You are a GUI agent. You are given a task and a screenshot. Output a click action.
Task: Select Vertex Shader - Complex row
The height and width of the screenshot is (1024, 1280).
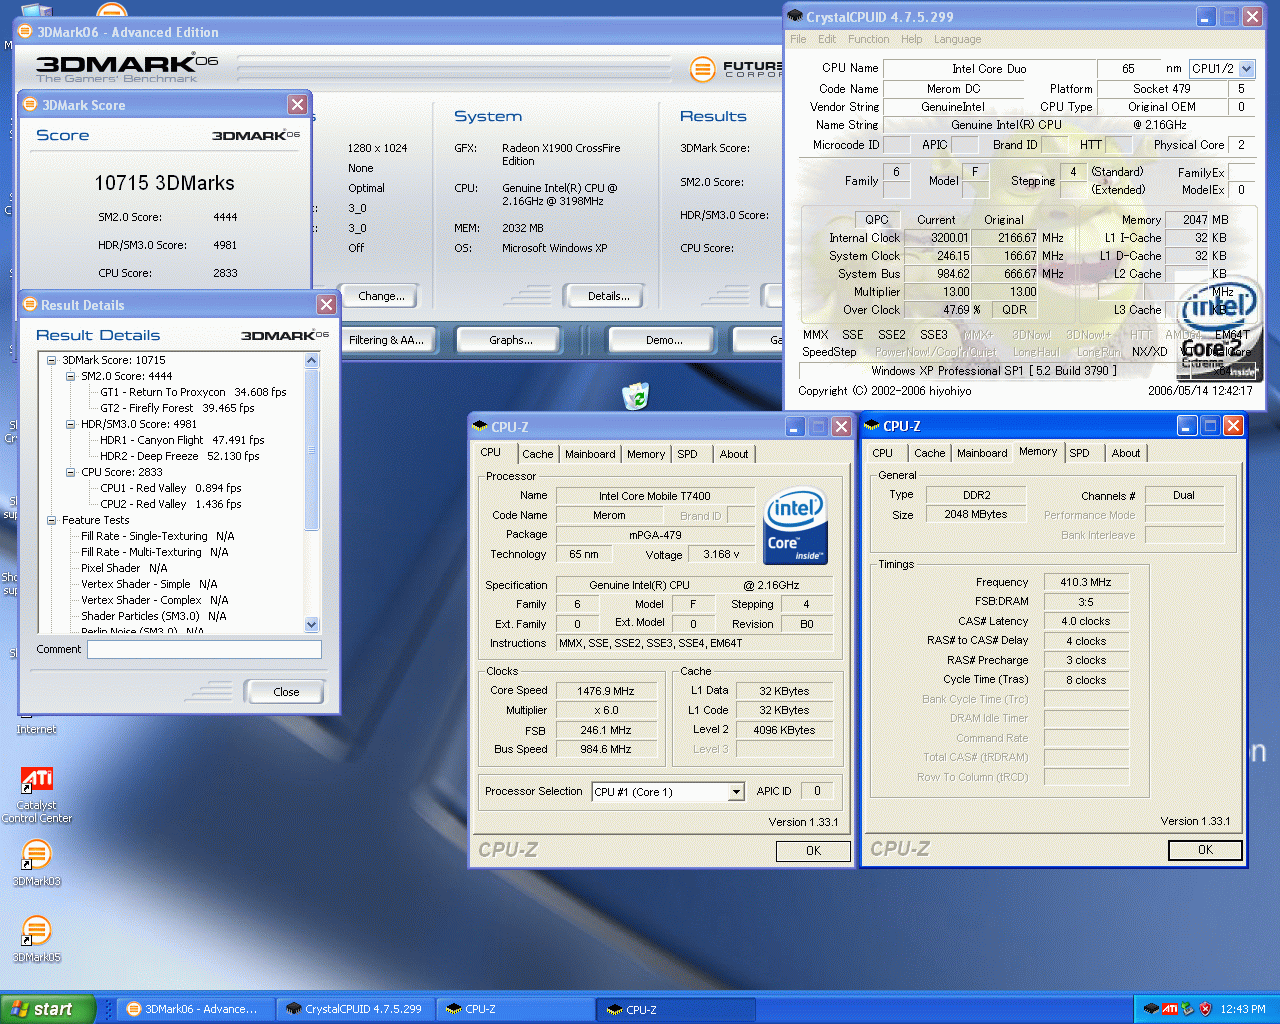154,600
